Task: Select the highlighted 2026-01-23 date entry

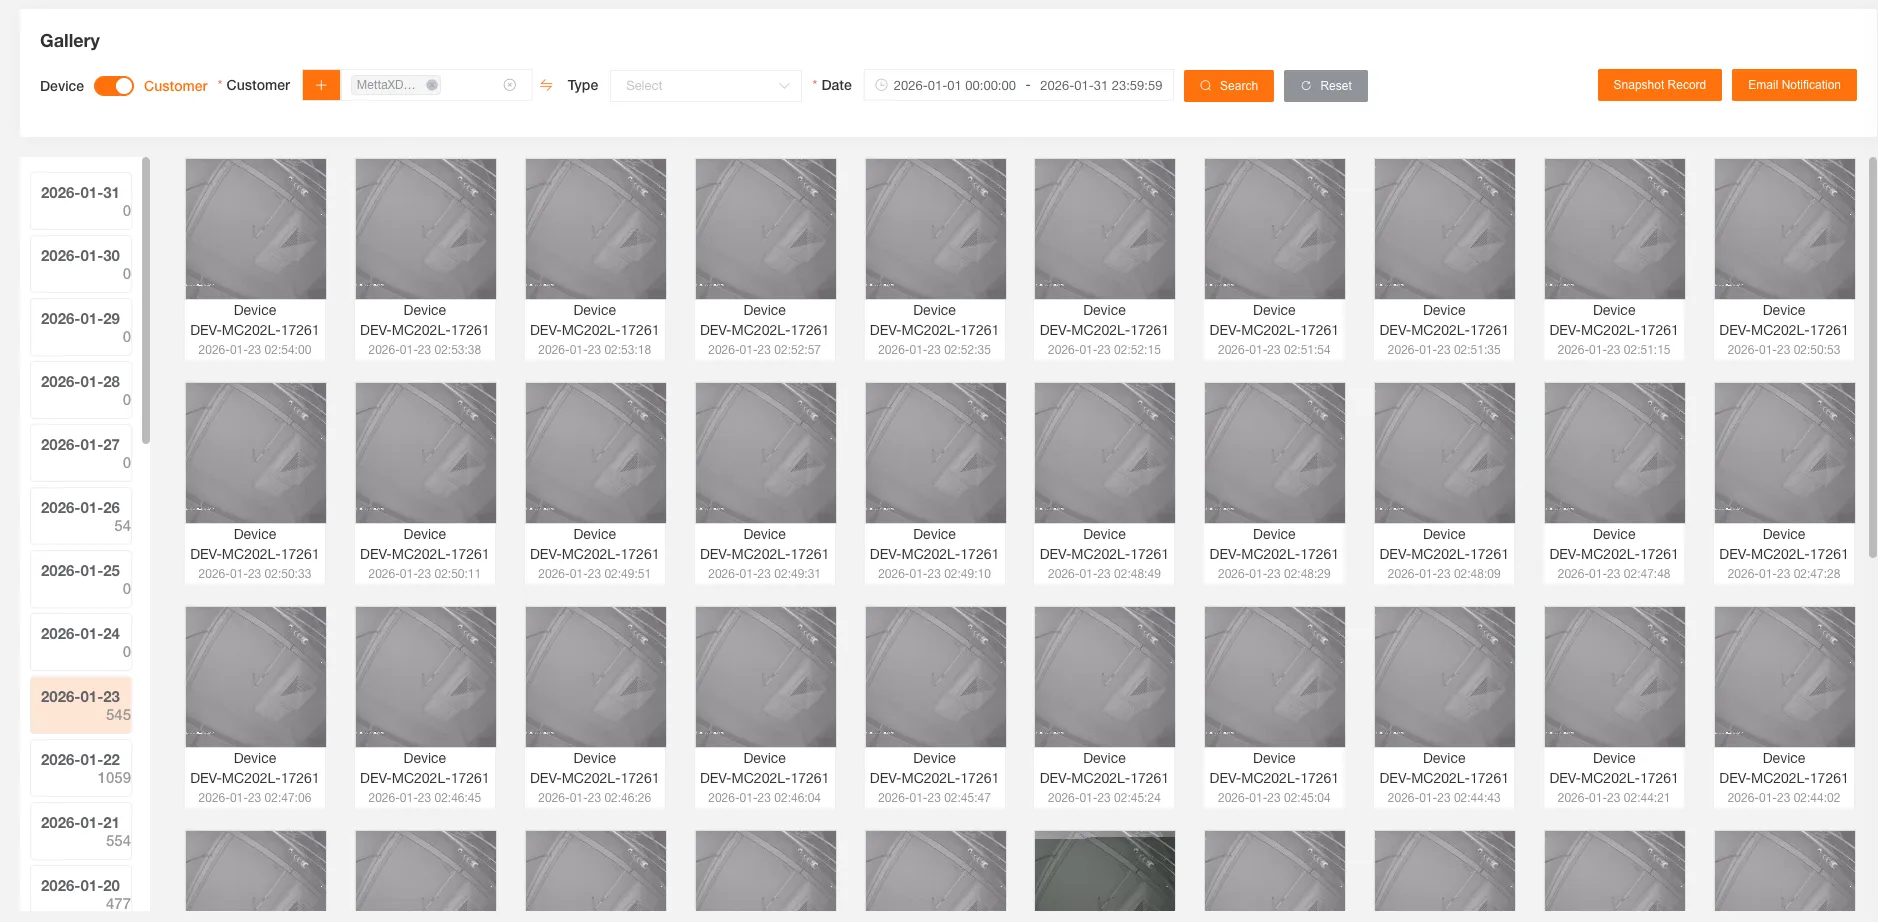Action: point(81,705)
